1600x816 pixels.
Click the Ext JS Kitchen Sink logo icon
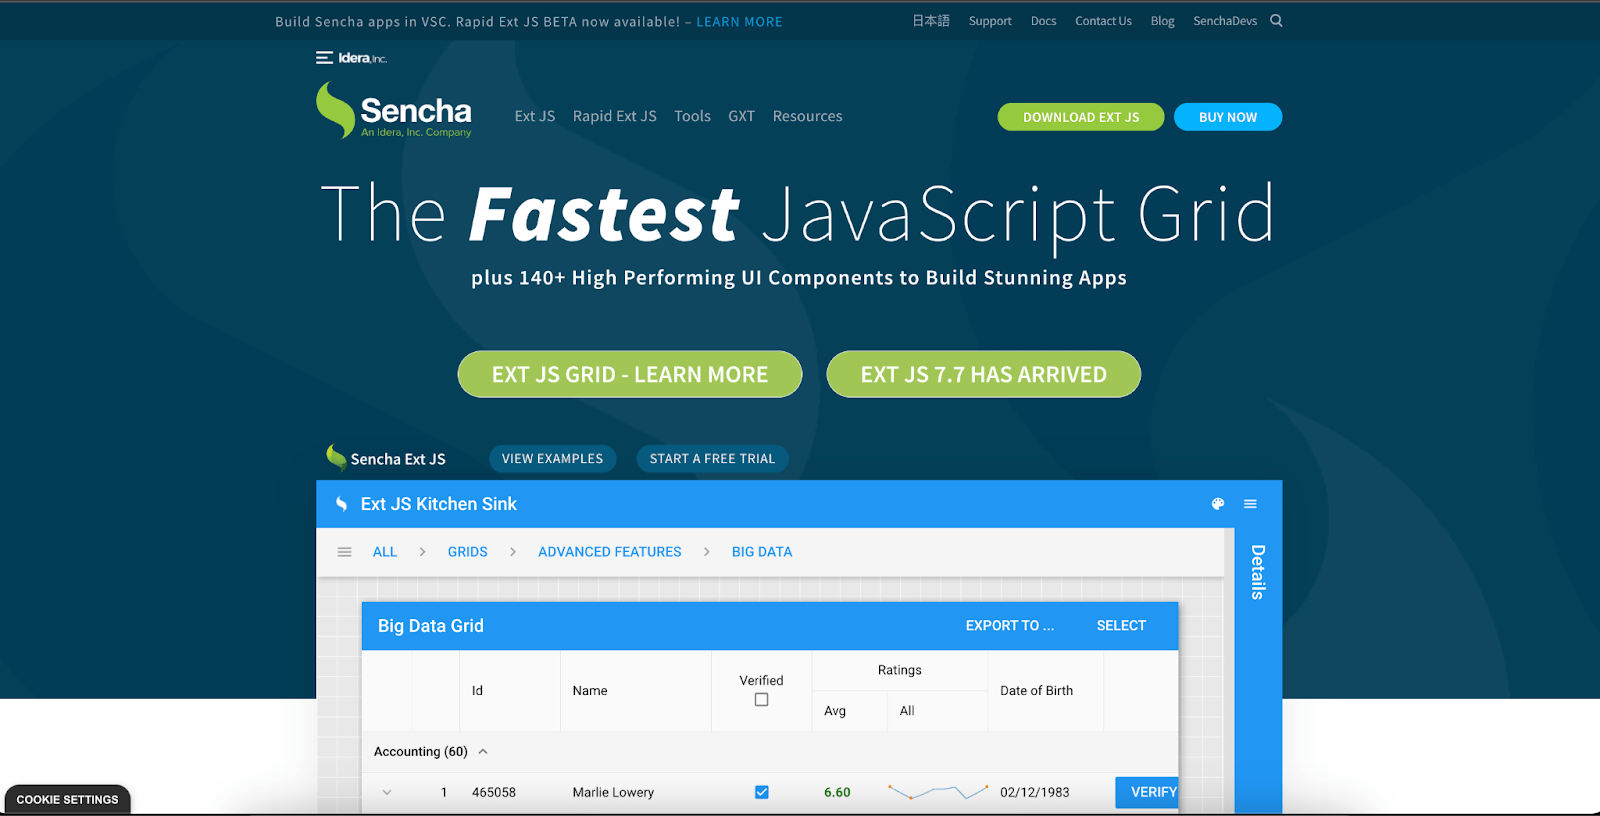coord(341,504)
